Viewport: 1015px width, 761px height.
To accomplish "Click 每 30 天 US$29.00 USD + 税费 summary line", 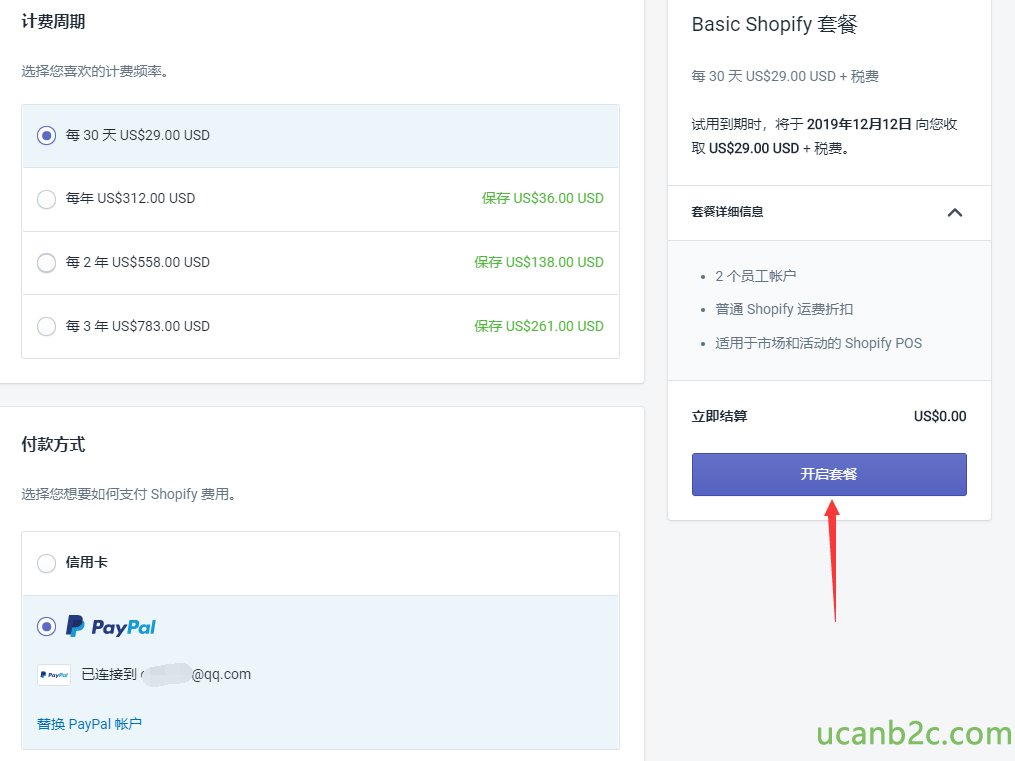I will (785, 76).
